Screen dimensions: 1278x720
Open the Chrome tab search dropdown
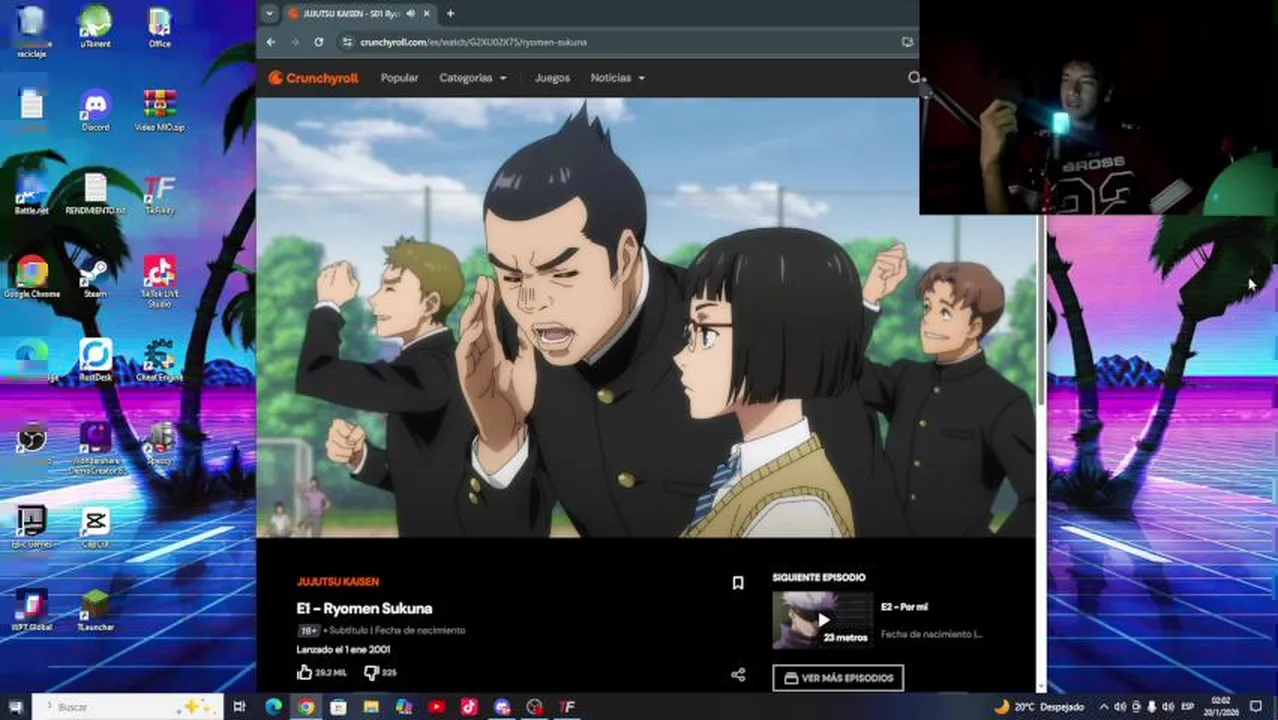tap(268, 13)
